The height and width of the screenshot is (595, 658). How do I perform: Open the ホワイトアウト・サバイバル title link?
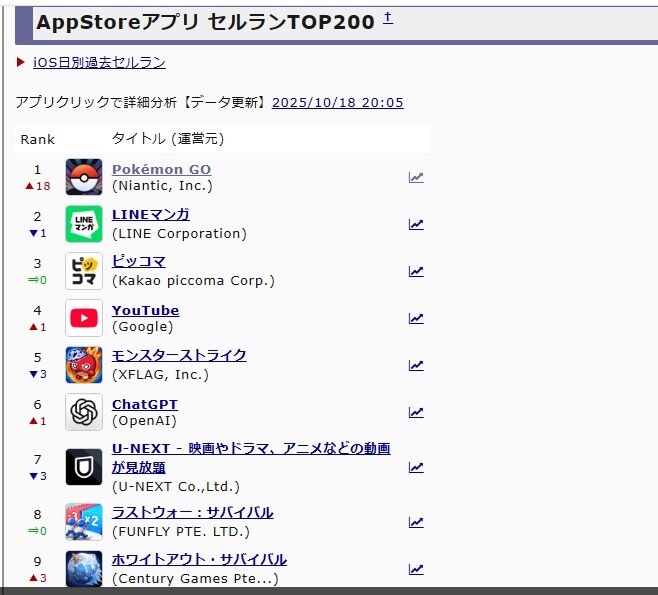(x=199, y=559)
